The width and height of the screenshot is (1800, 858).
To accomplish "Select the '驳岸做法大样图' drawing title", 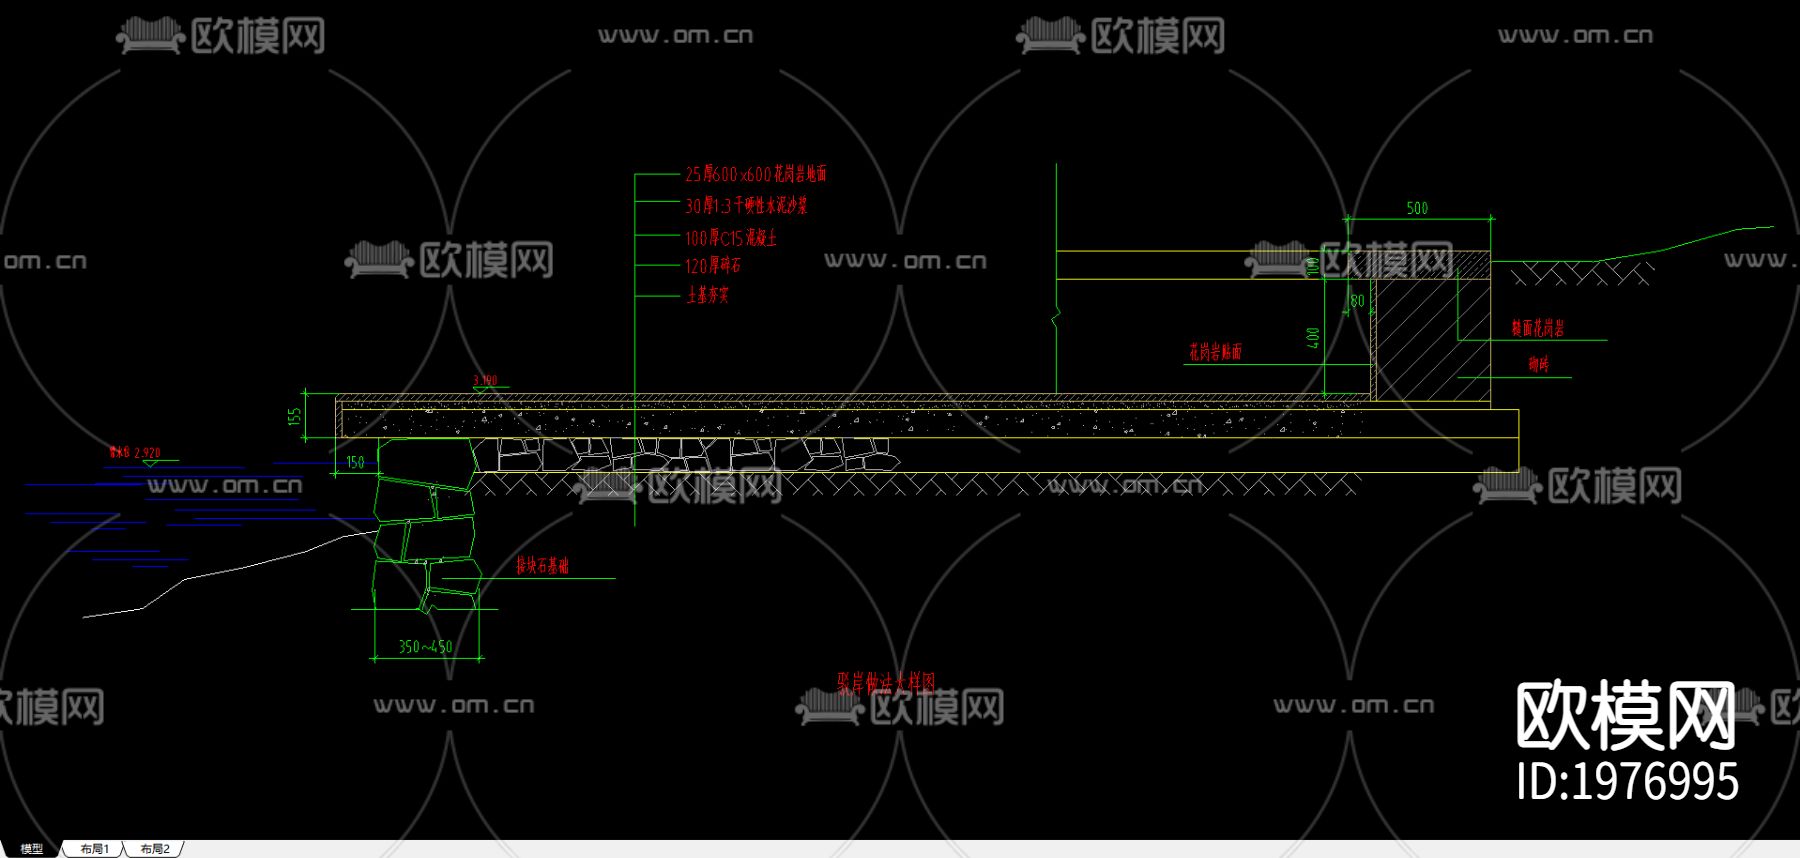I will (x=886, y=682).
